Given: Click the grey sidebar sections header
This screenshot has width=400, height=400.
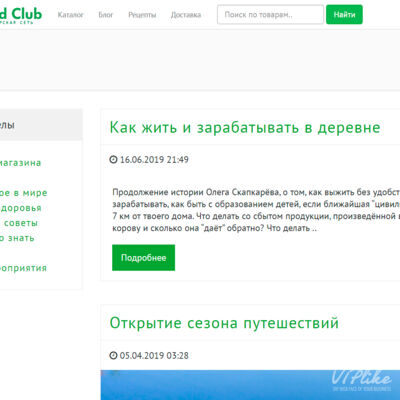Looking at the screenshot, I should [41, 125].
